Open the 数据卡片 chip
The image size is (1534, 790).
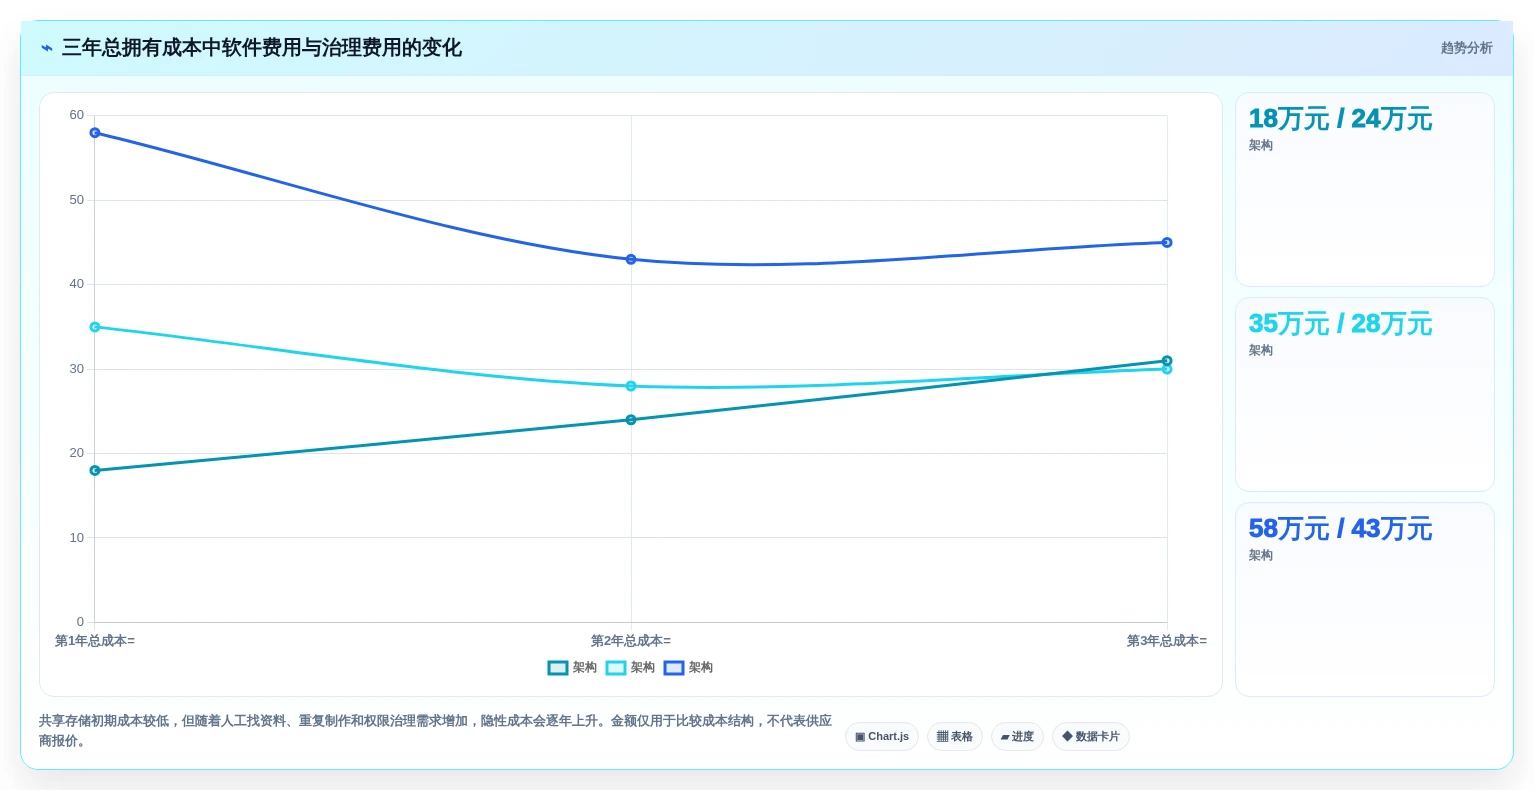[x=1091, y=737]
